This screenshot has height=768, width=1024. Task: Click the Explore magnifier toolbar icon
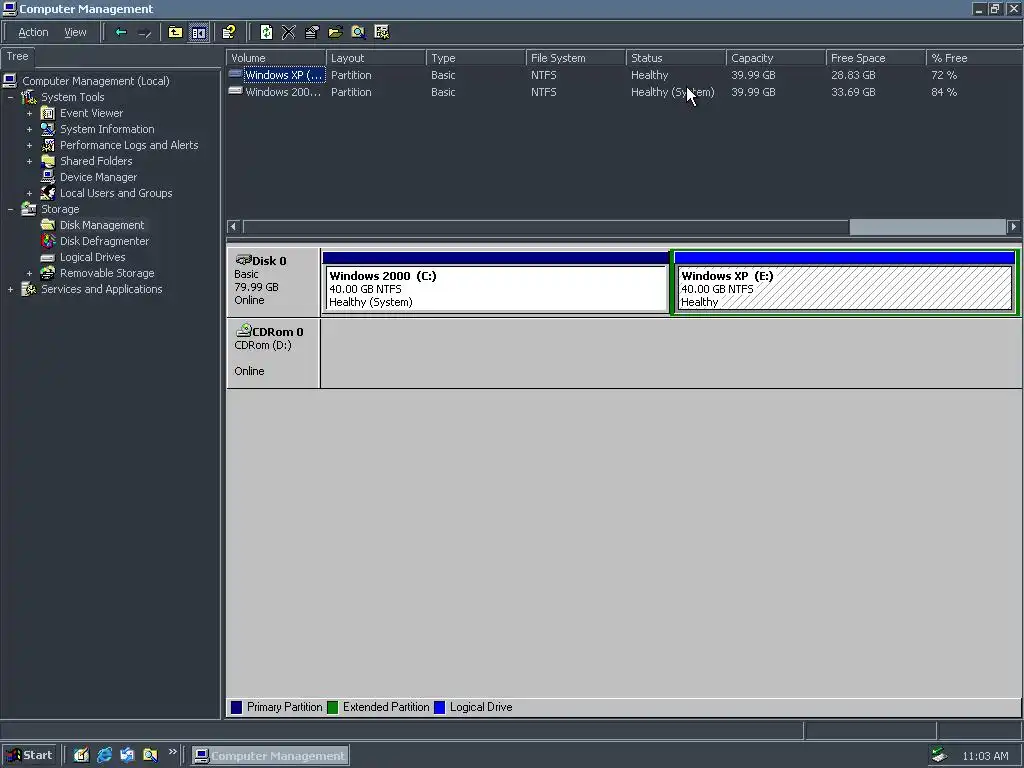pos(359,32)
